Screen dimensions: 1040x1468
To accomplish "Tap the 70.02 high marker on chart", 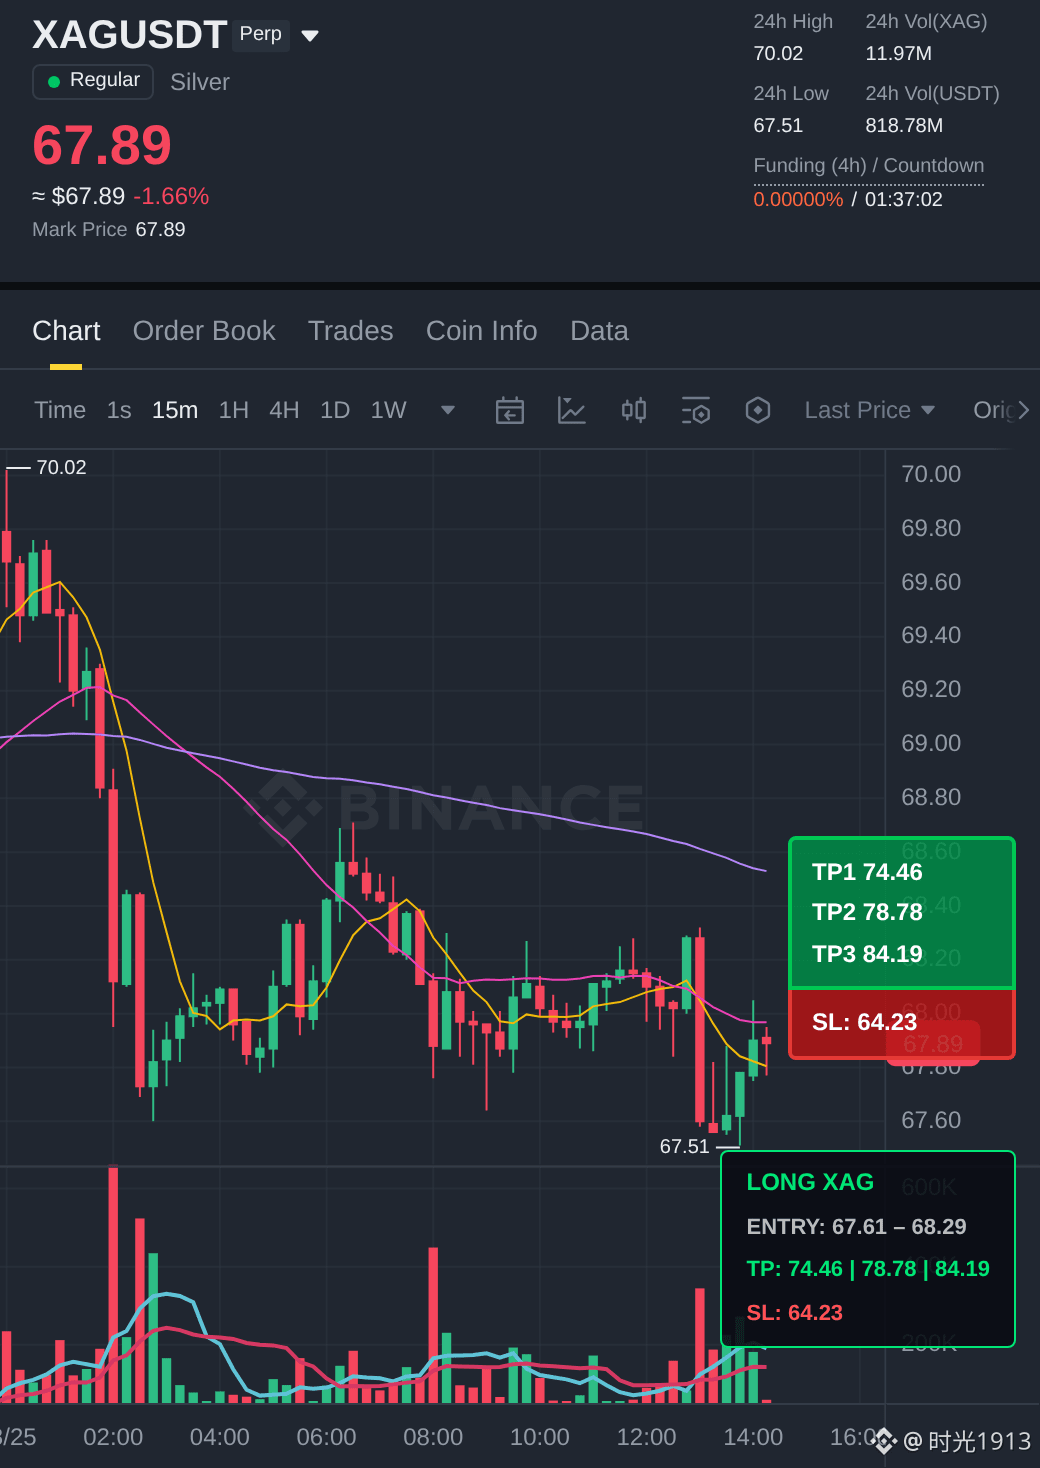I will click(x=61, y=467).
